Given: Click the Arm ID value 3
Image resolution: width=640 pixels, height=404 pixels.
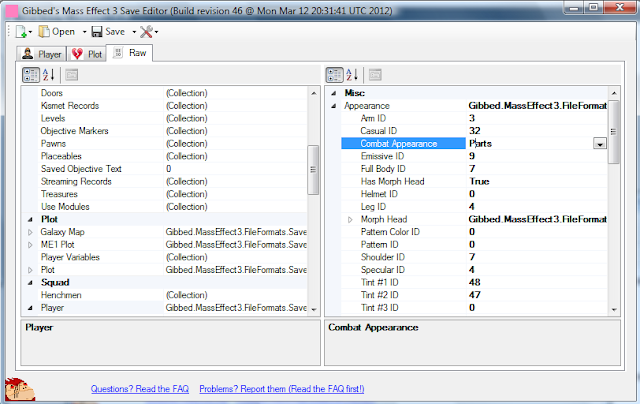Looking at the screenshot, I should pyautogui.click(x=472, y=118).
